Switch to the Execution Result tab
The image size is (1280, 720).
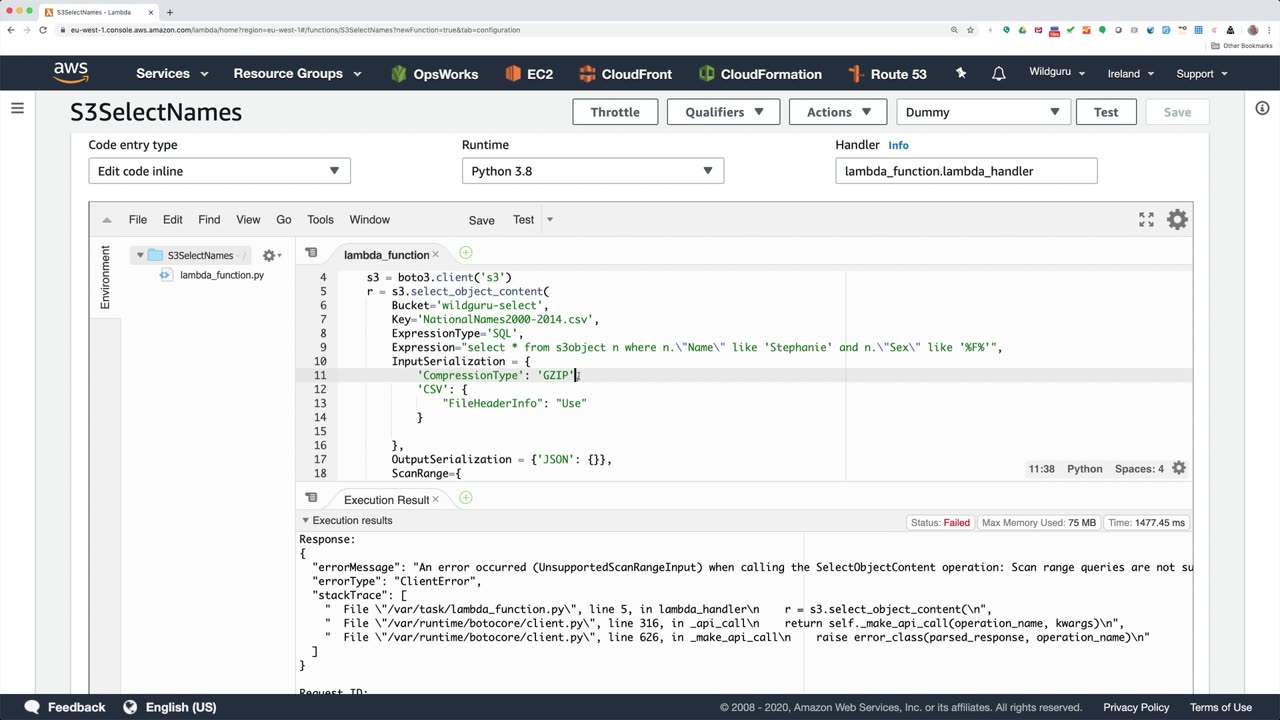coord(385,500)
